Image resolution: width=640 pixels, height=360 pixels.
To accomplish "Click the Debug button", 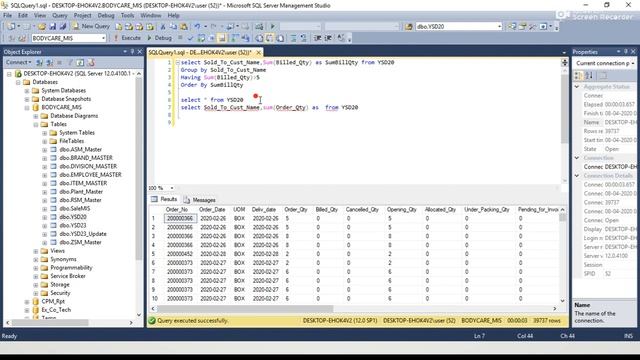I will (x=159, y=38).
